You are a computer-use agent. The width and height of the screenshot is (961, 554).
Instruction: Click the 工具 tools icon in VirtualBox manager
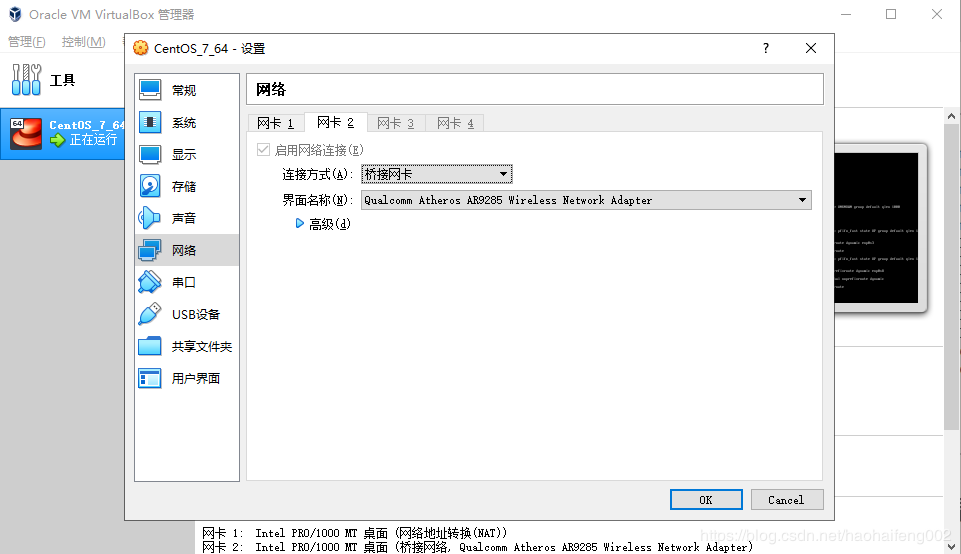[26, 80]
